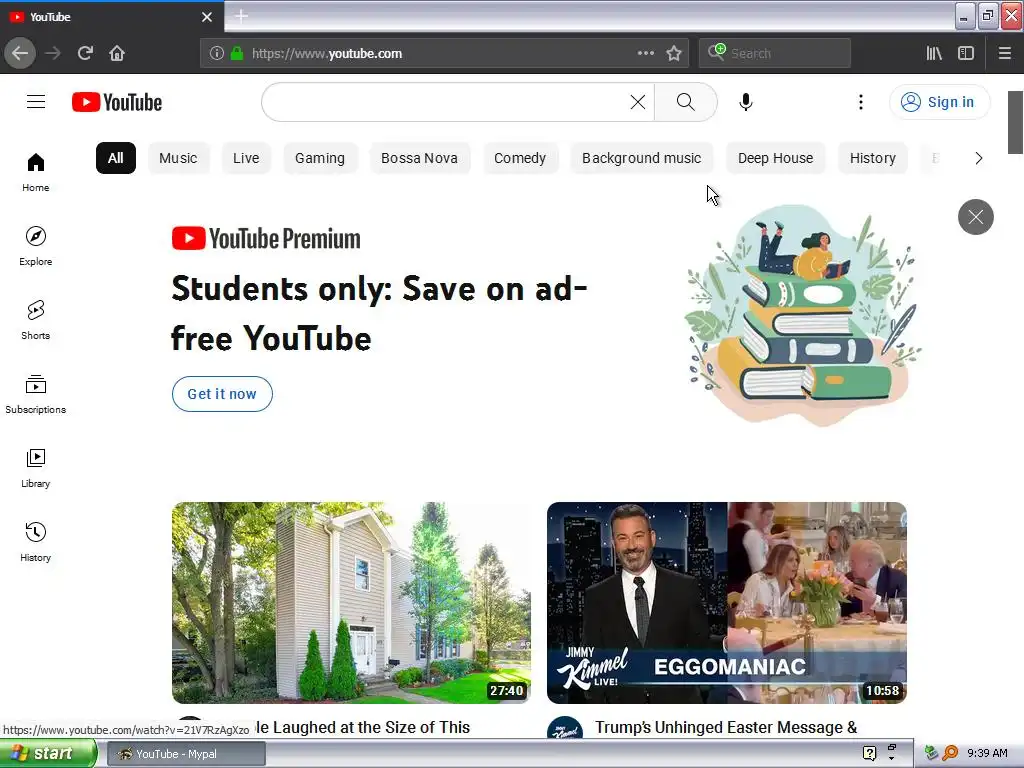Open Shorts in sidebar
This screenshot has width=1024, height=768.
[x=36, y=320]
